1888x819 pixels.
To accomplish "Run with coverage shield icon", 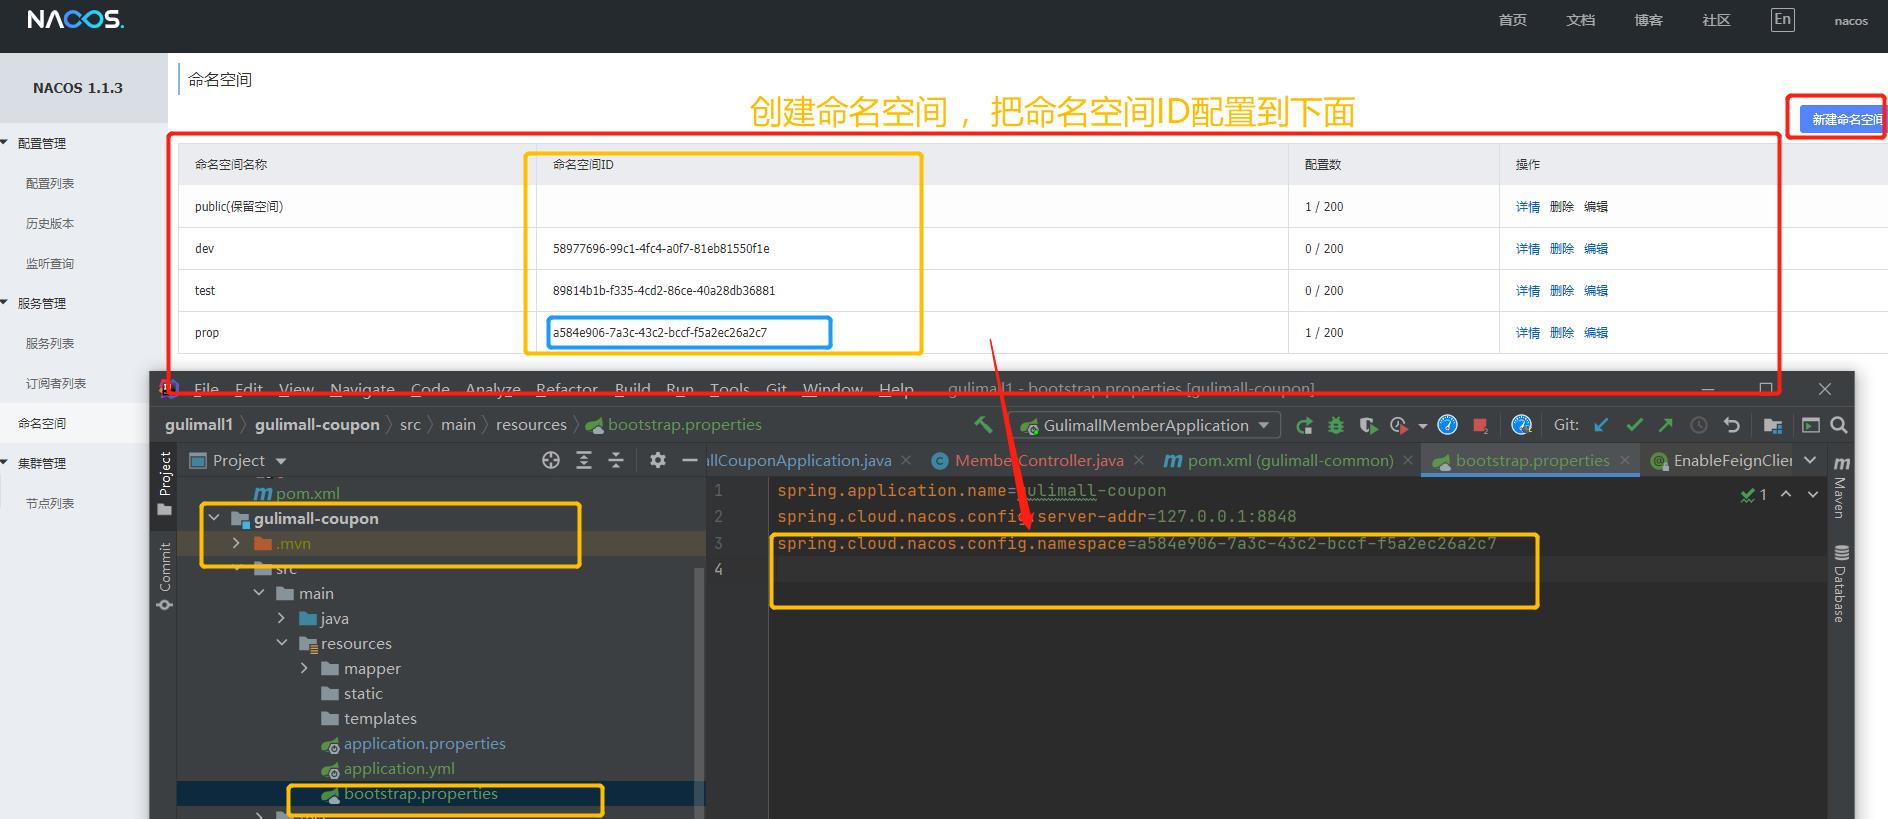I will pyautogui.click(x=1368, y=426).
